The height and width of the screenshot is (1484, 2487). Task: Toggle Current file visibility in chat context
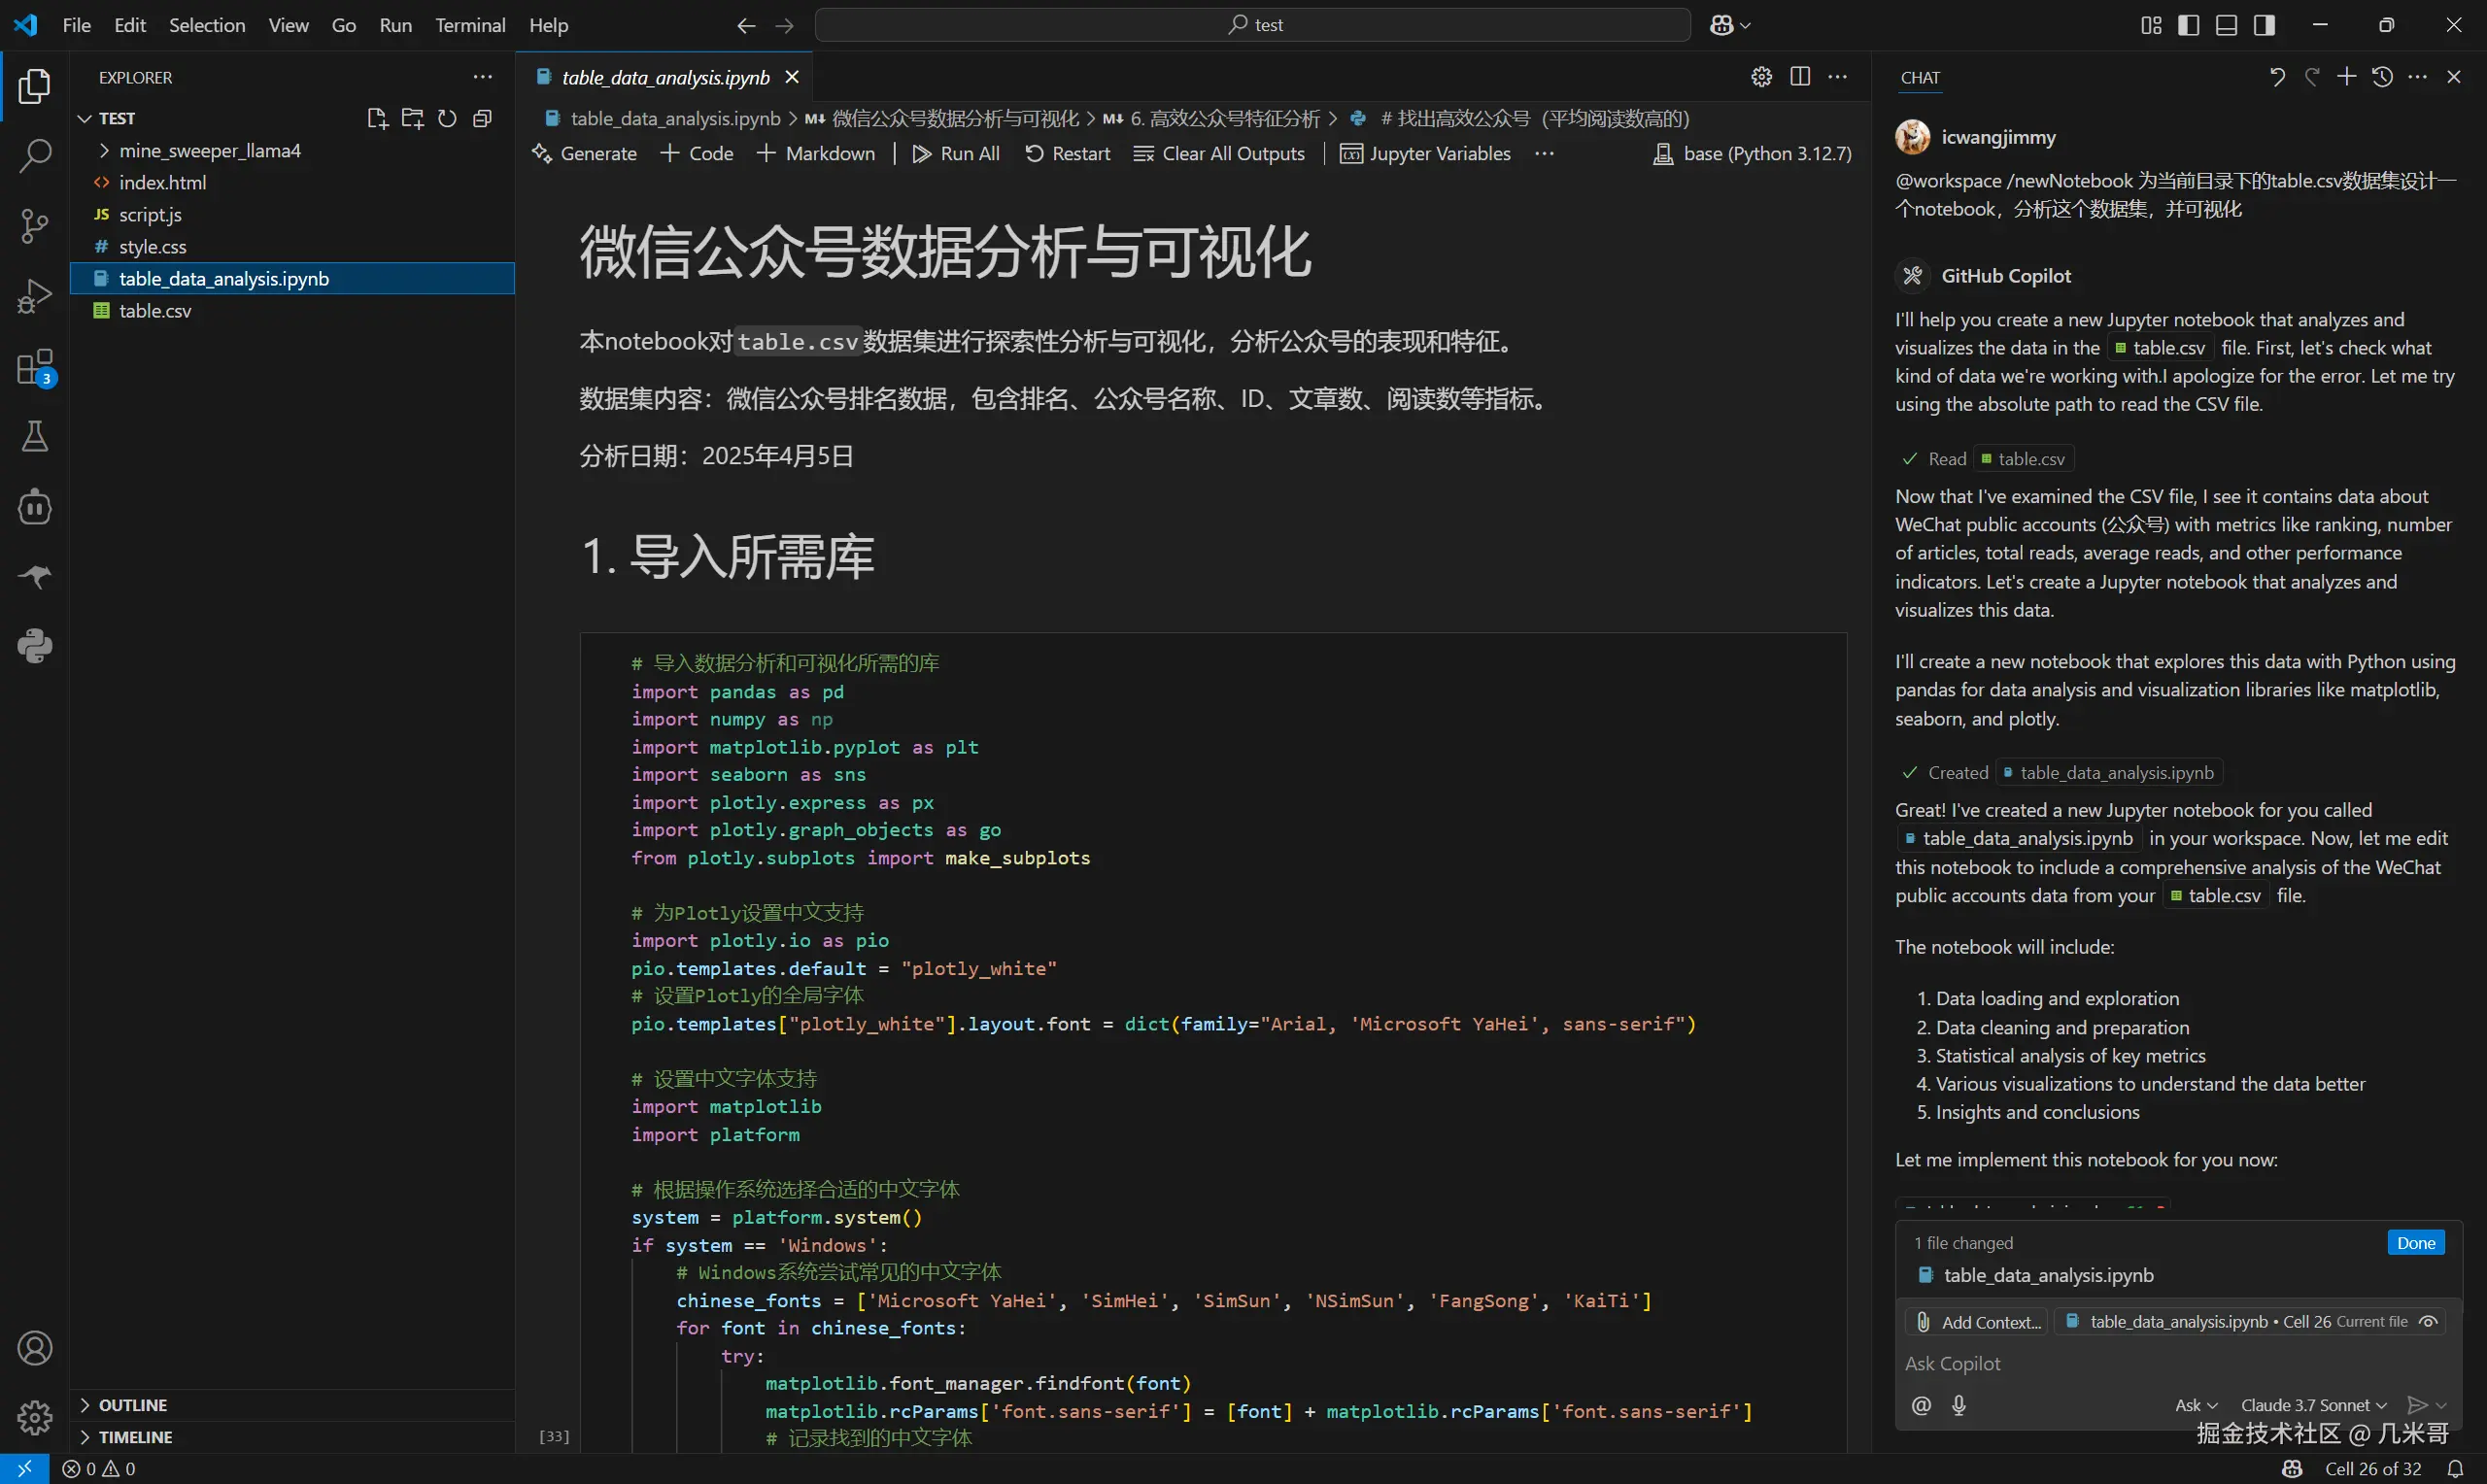click(x=2430, y=1320)
